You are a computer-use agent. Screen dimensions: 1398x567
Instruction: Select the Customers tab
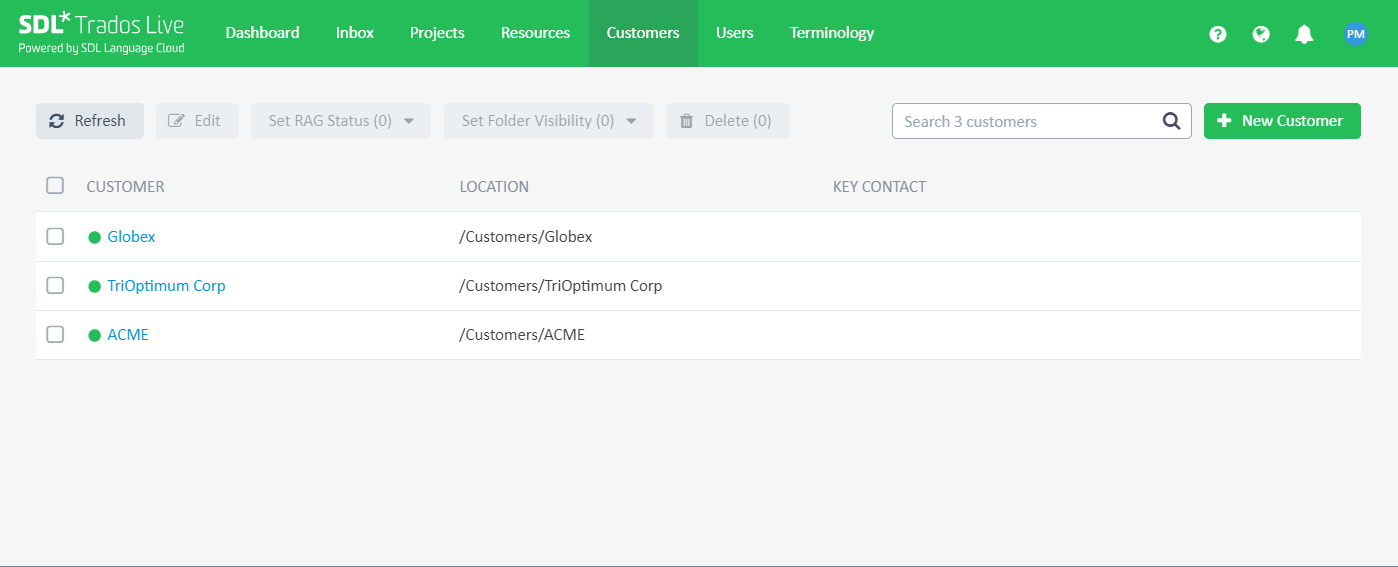[643, 33]
